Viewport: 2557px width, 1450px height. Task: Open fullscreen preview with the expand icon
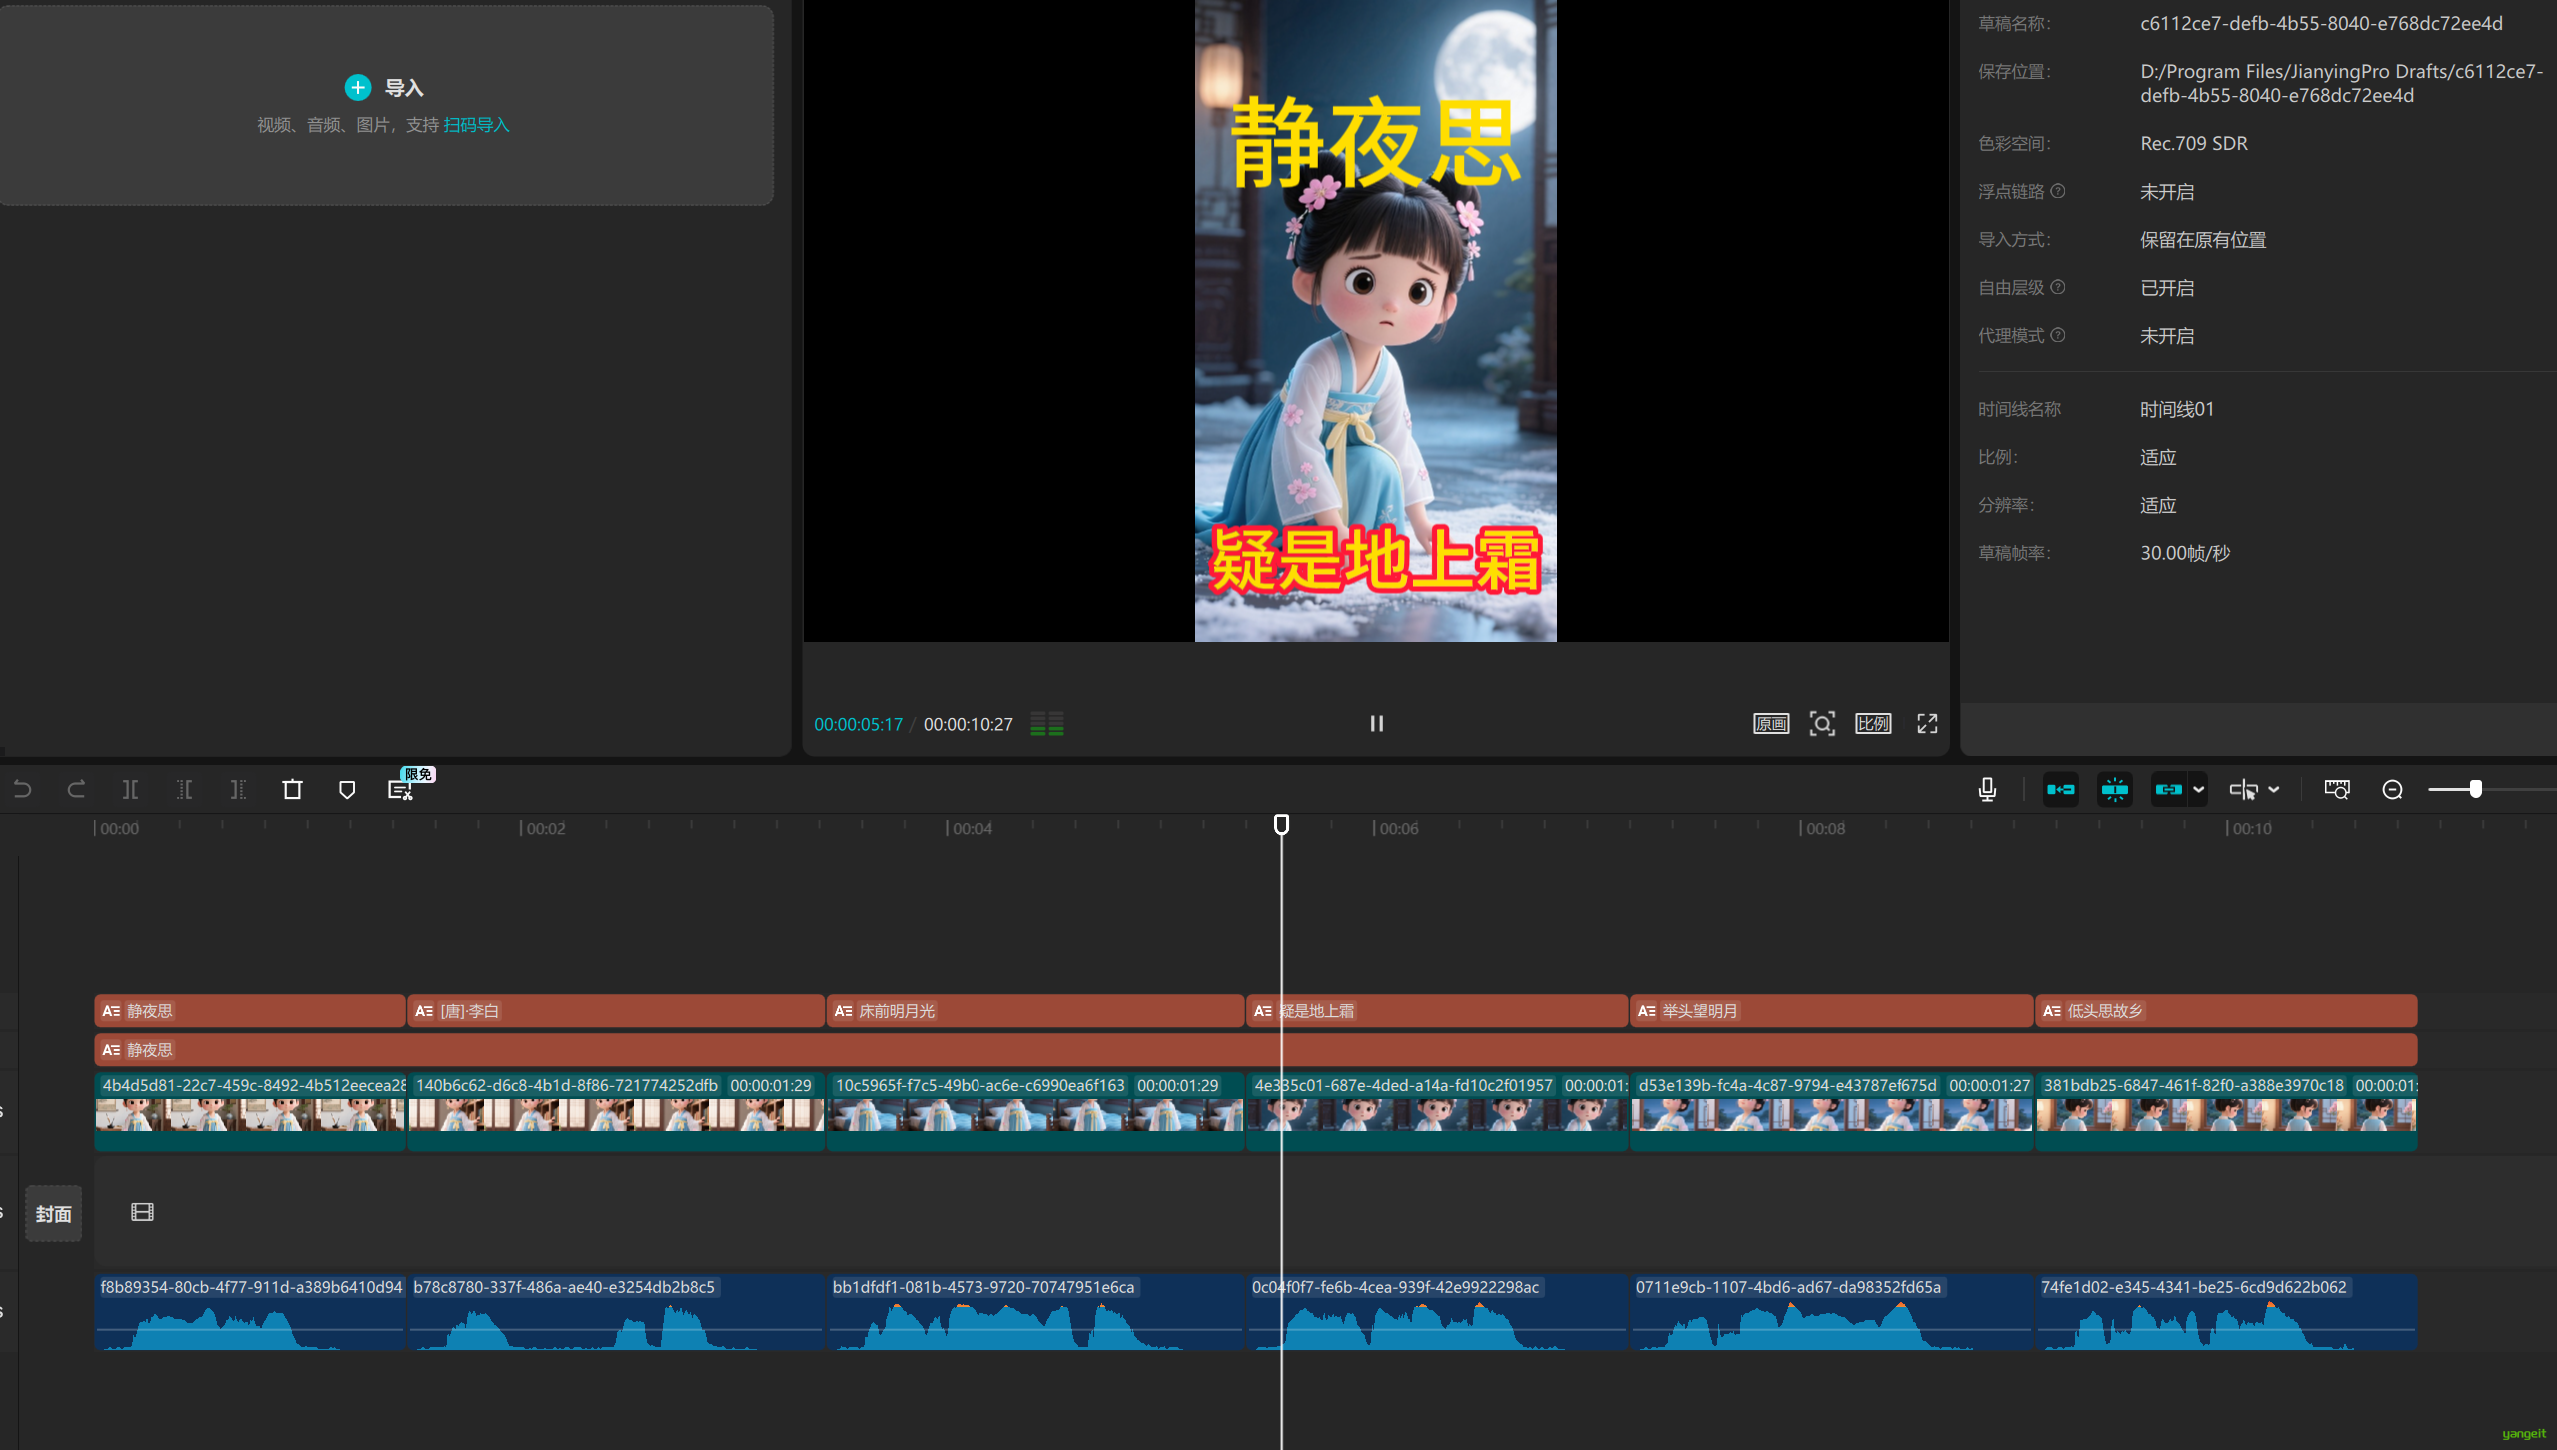(x=1927, y=723)
